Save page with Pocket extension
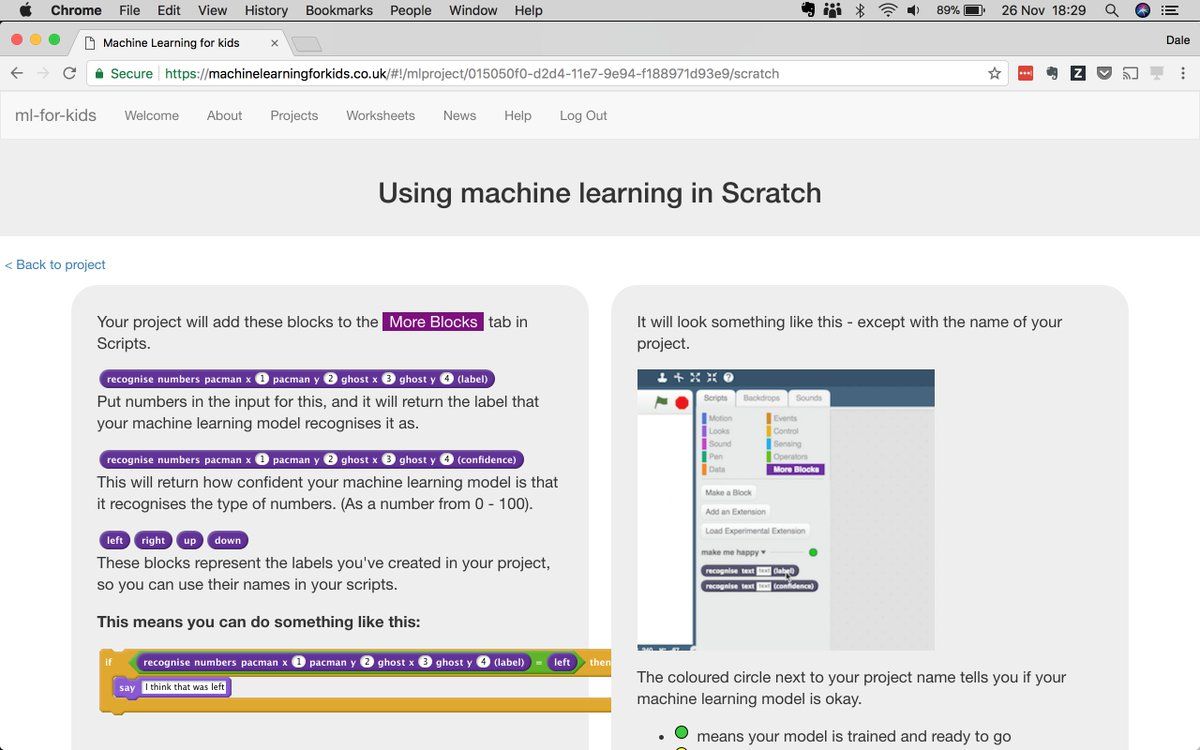Image resolution: width=1200 pixels, height=750 pixels. 1104,73
